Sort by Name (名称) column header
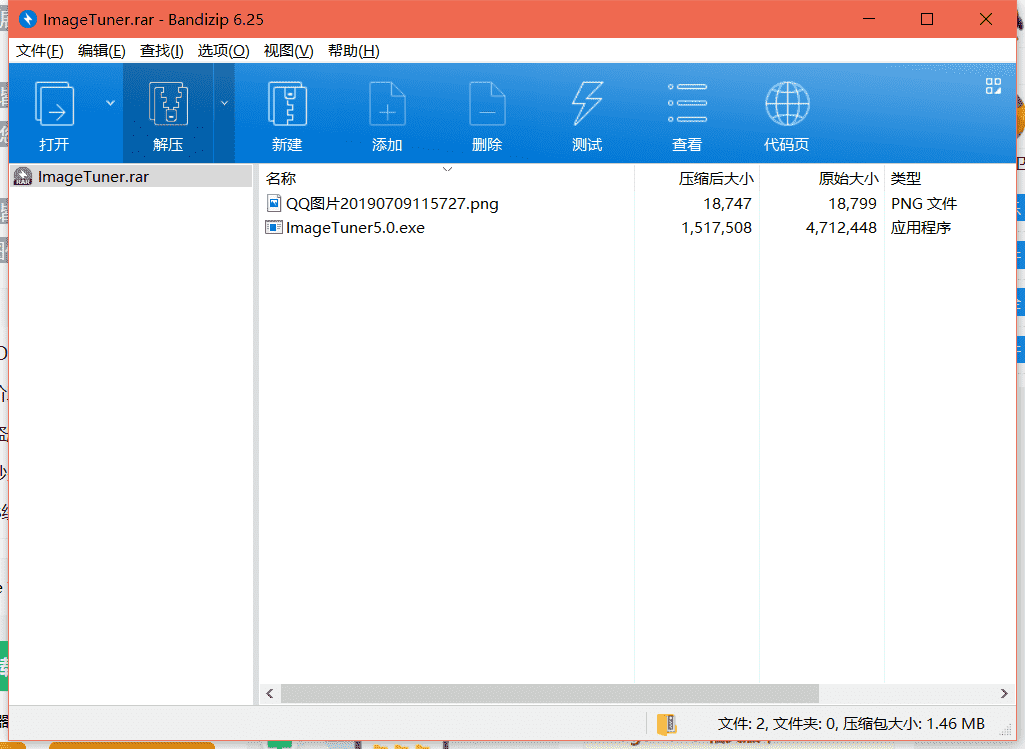Viewport: 1025px width, 749px height. click(x=281, y=178)
